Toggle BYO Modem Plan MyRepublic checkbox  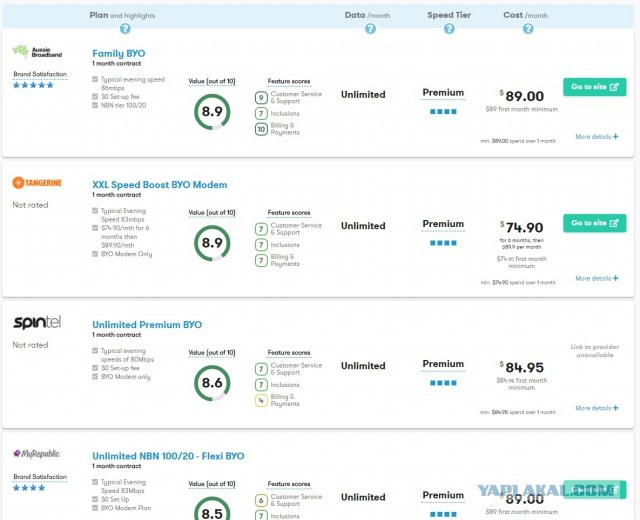click(95, 508)
